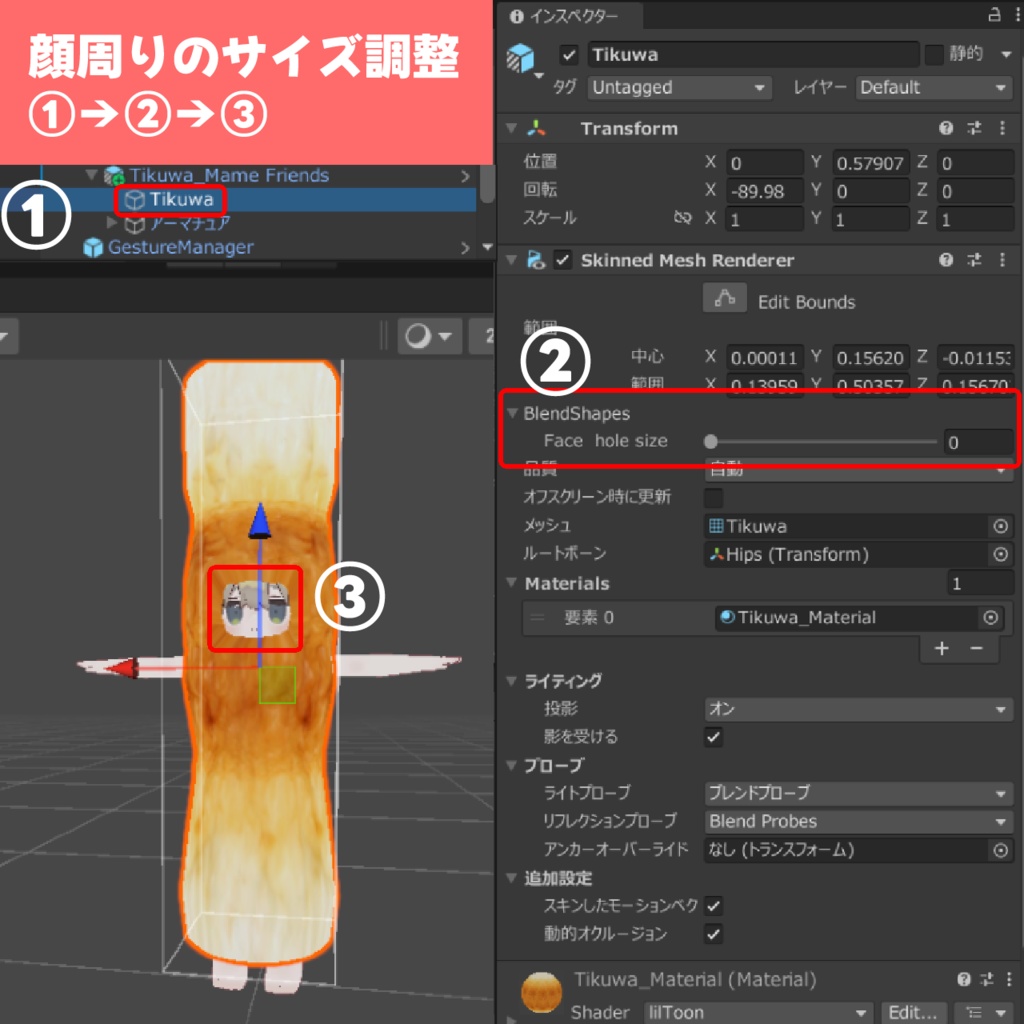
Task: Click the Position Y field 0.57907
Action: 871,163
